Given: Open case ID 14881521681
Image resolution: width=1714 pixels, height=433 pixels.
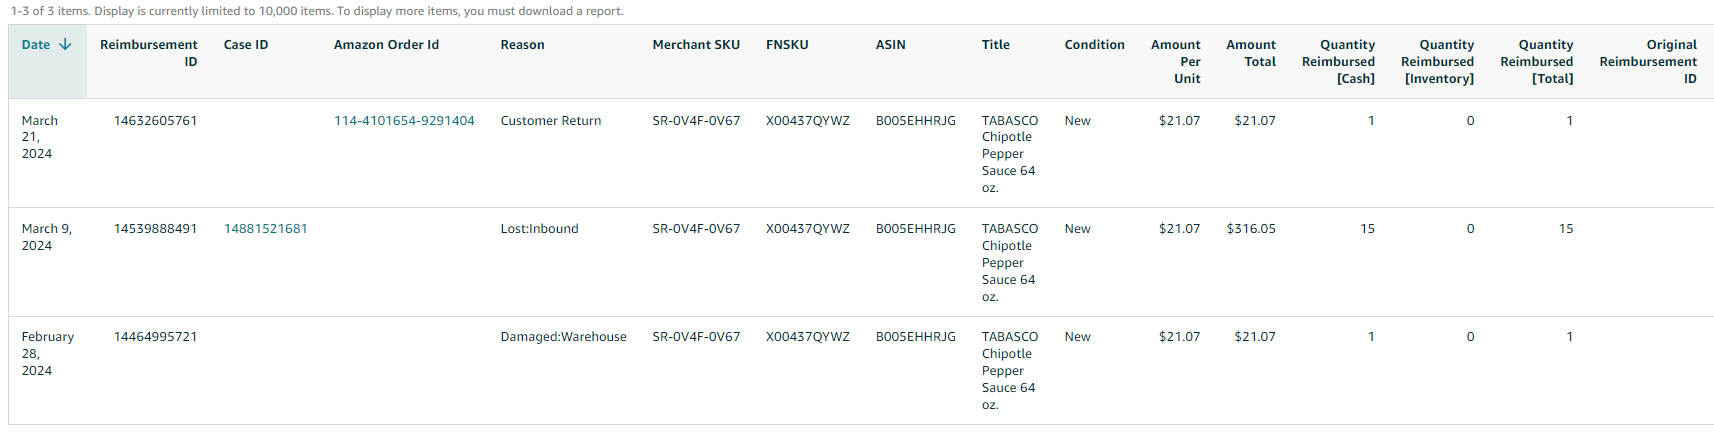Looking at the screenshot, I should pyautogui.click(x=265, y=229).
